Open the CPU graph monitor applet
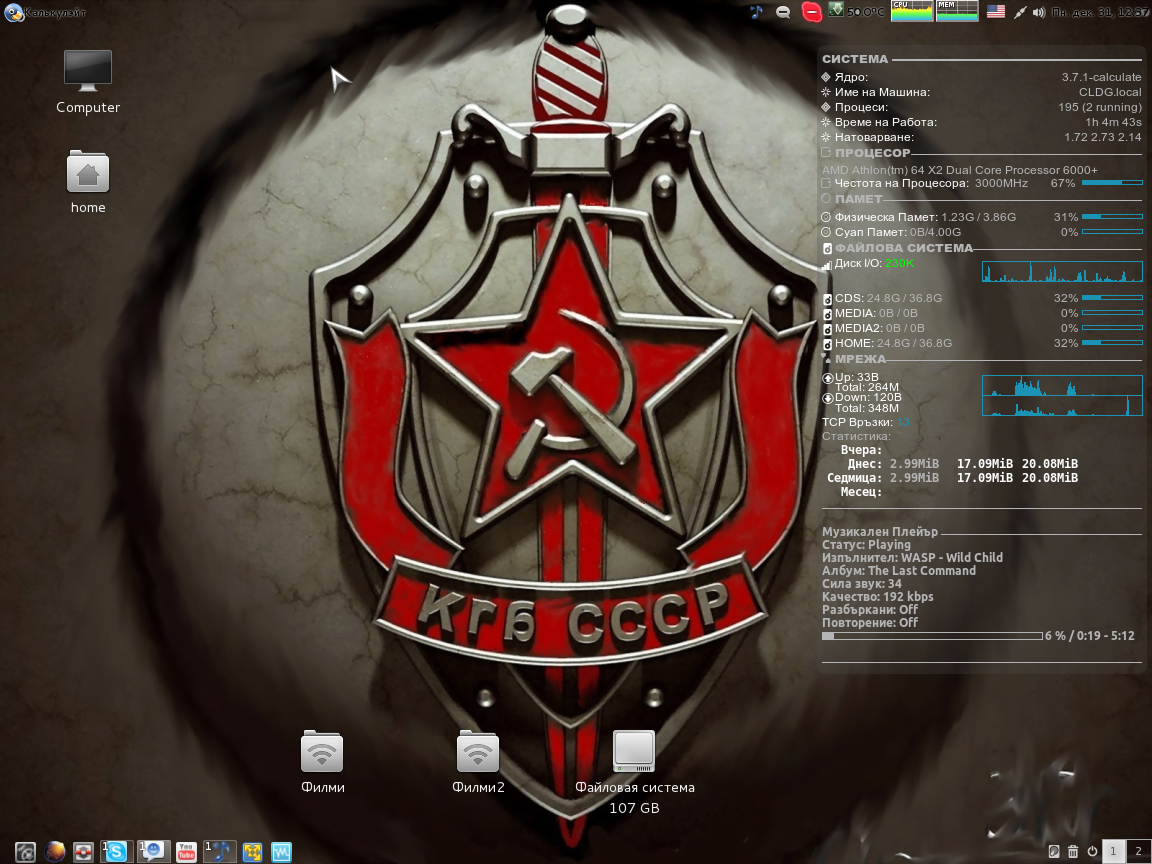 pos(912,11)
